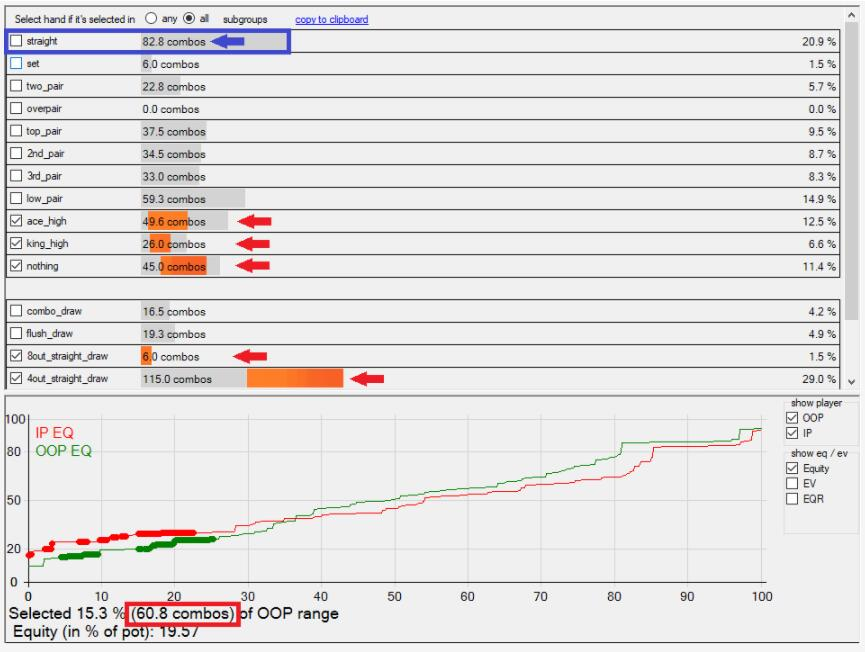Uncheck the ace_high checkbox

[16, 221]
